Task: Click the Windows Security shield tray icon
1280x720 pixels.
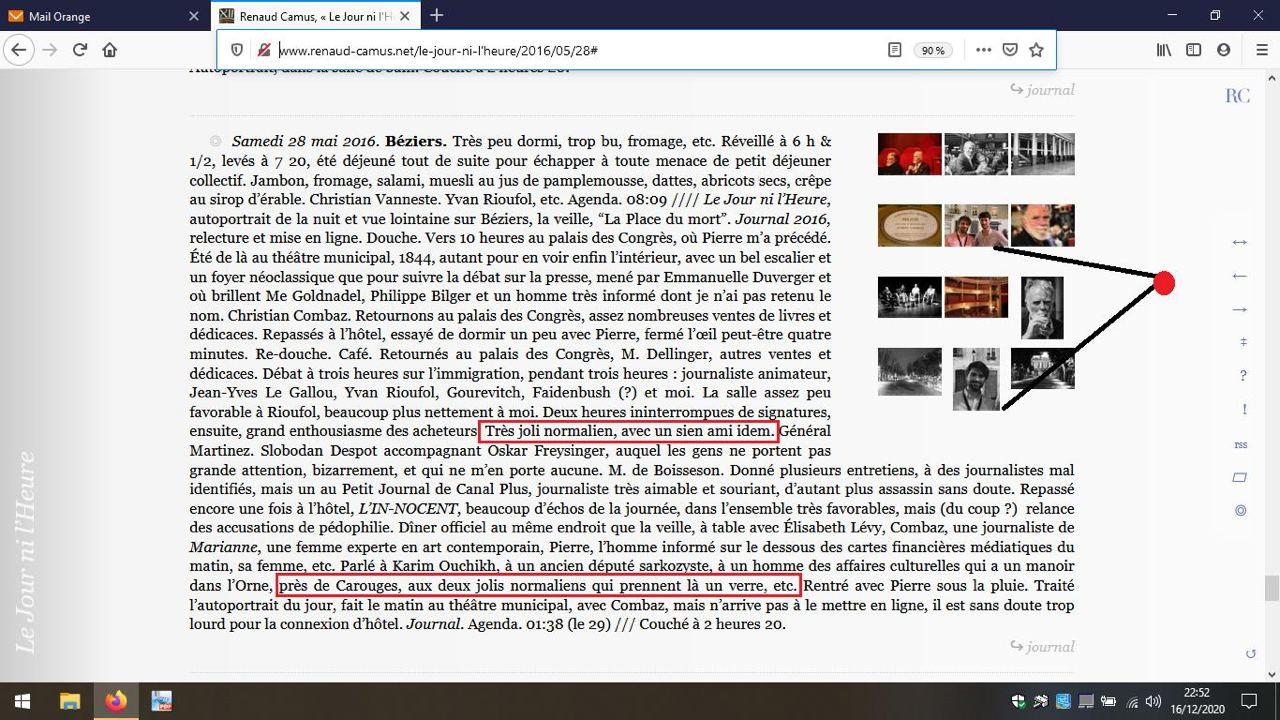Action: (x=1019, y=701)
